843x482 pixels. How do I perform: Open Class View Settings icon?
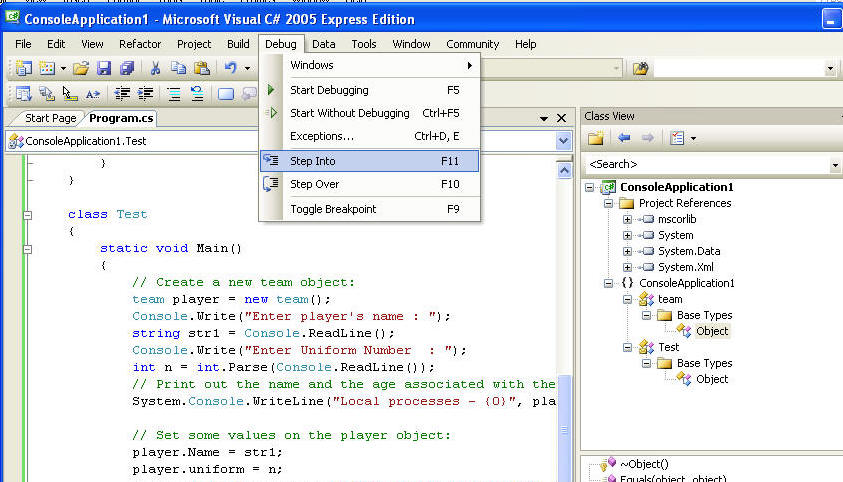[677, 138]
